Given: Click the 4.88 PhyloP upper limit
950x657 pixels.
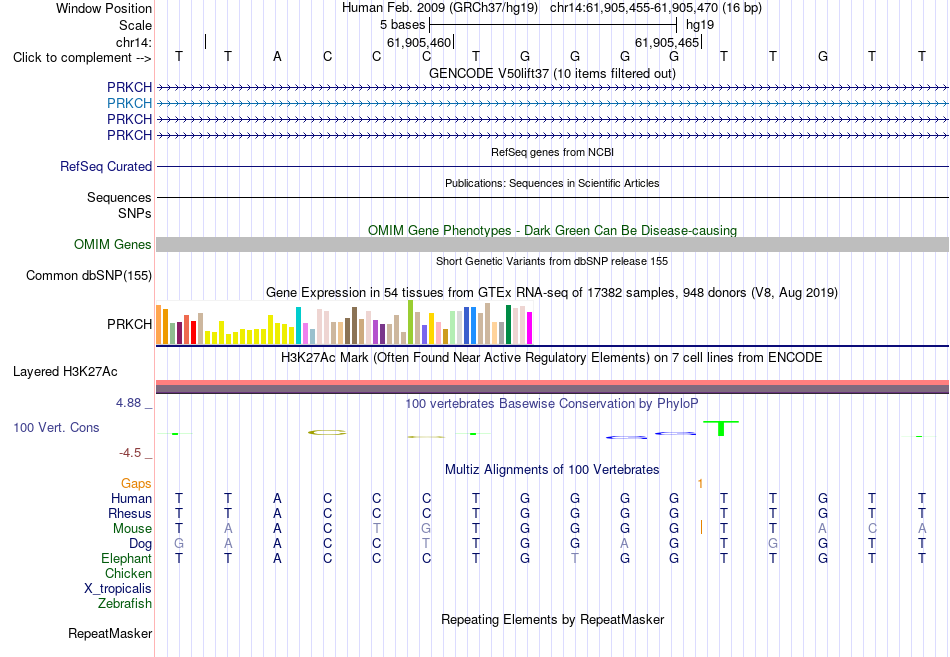Looking at the screenshot, I should tap(128, 403).
